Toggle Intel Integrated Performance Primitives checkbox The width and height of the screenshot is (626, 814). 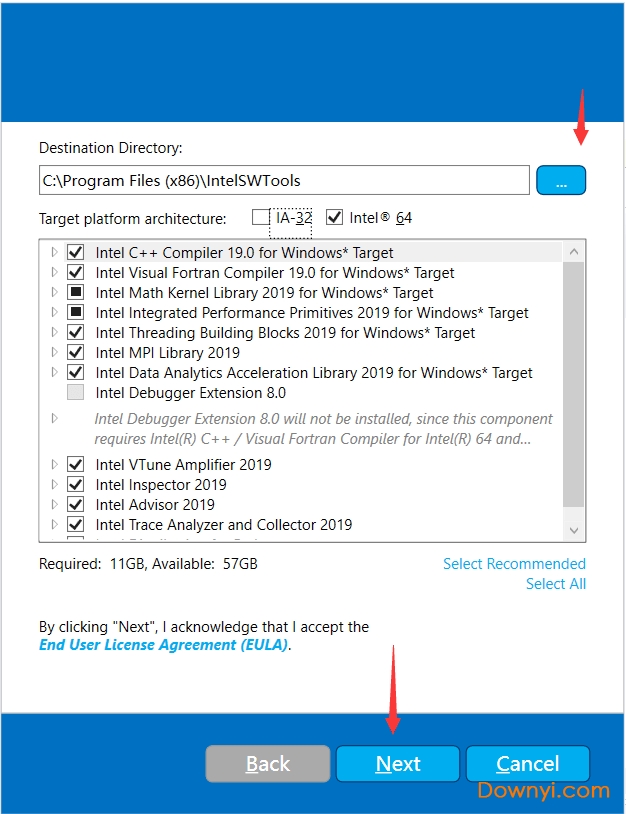[x=76, y=312]
